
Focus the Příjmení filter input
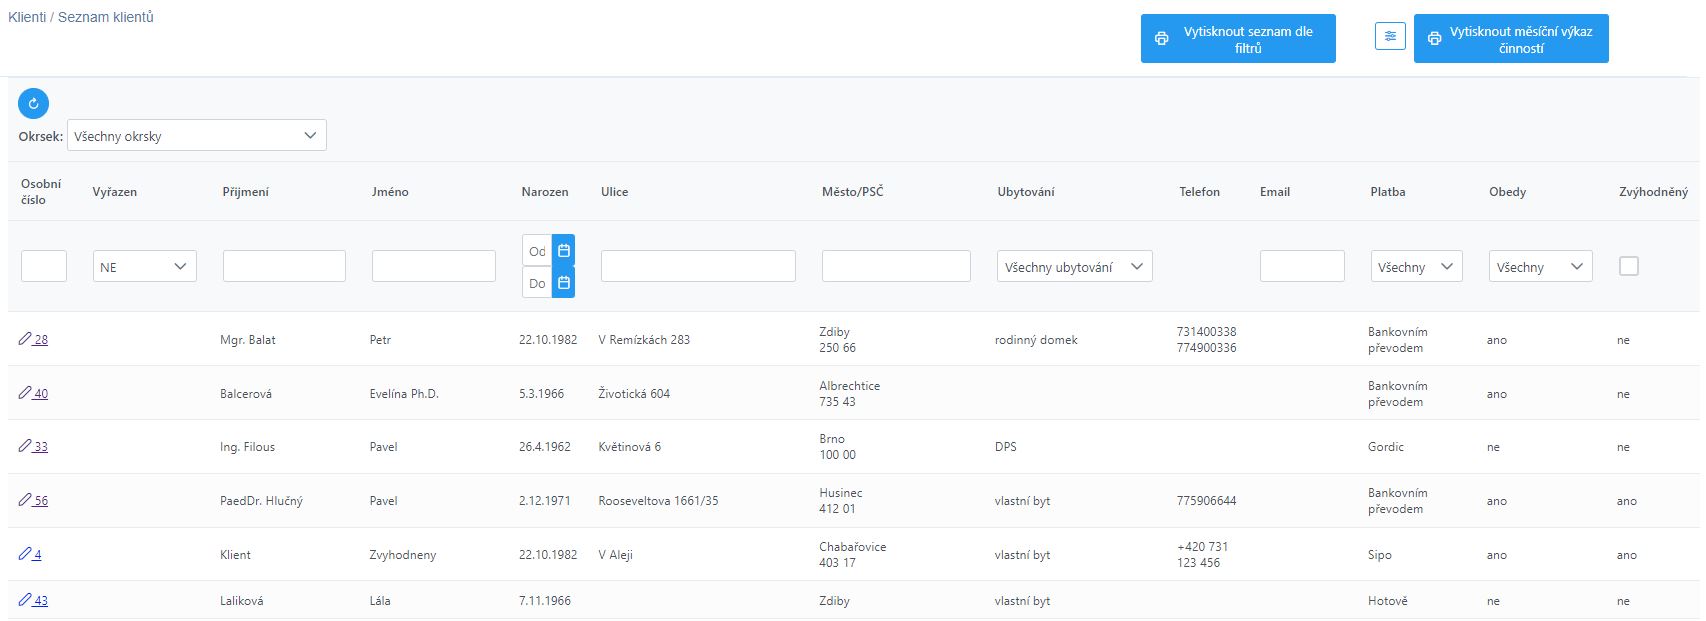click(284, 266)
